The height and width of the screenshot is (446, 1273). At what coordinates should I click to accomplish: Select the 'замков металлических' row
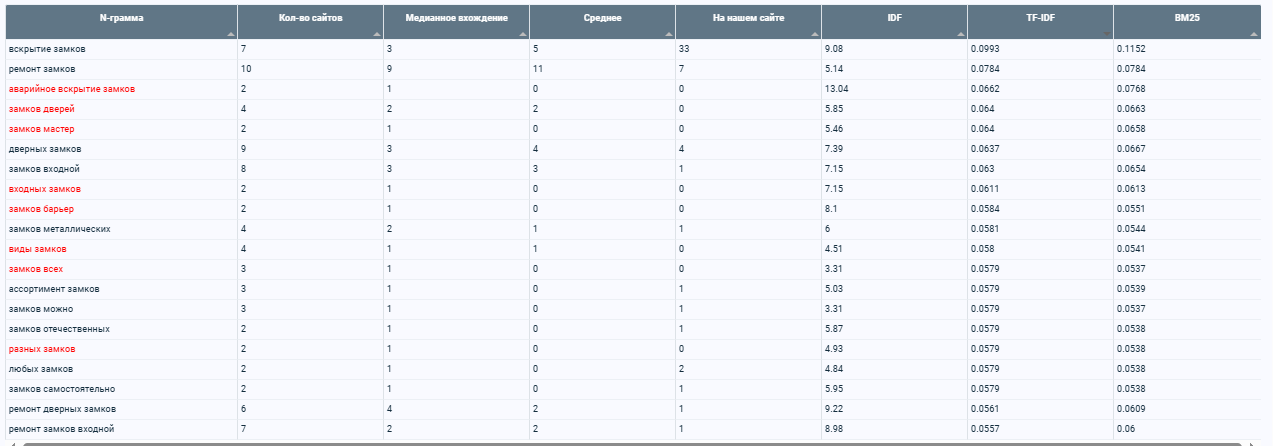(x=636, y=229)
